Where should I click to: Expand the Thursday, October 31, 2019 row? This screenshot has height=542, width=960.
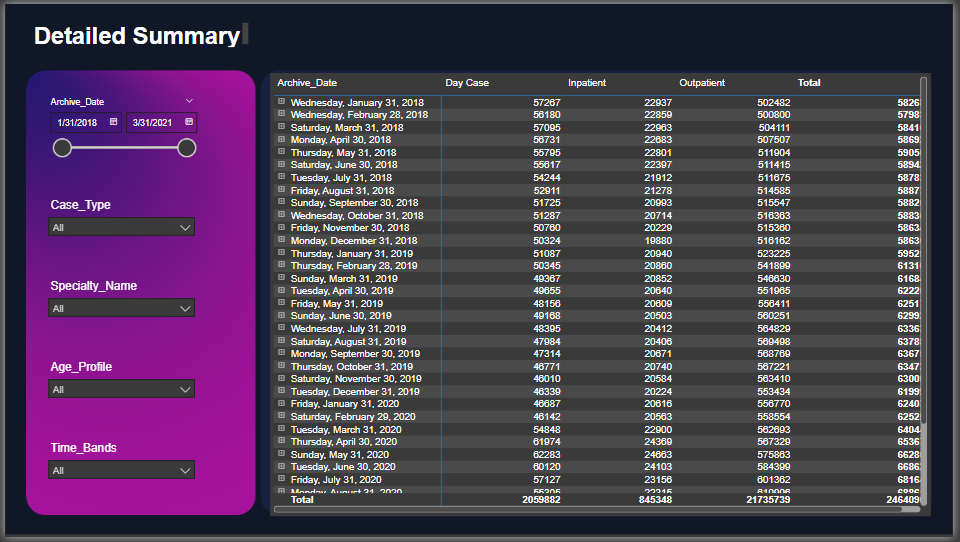(x=282, y=366)
